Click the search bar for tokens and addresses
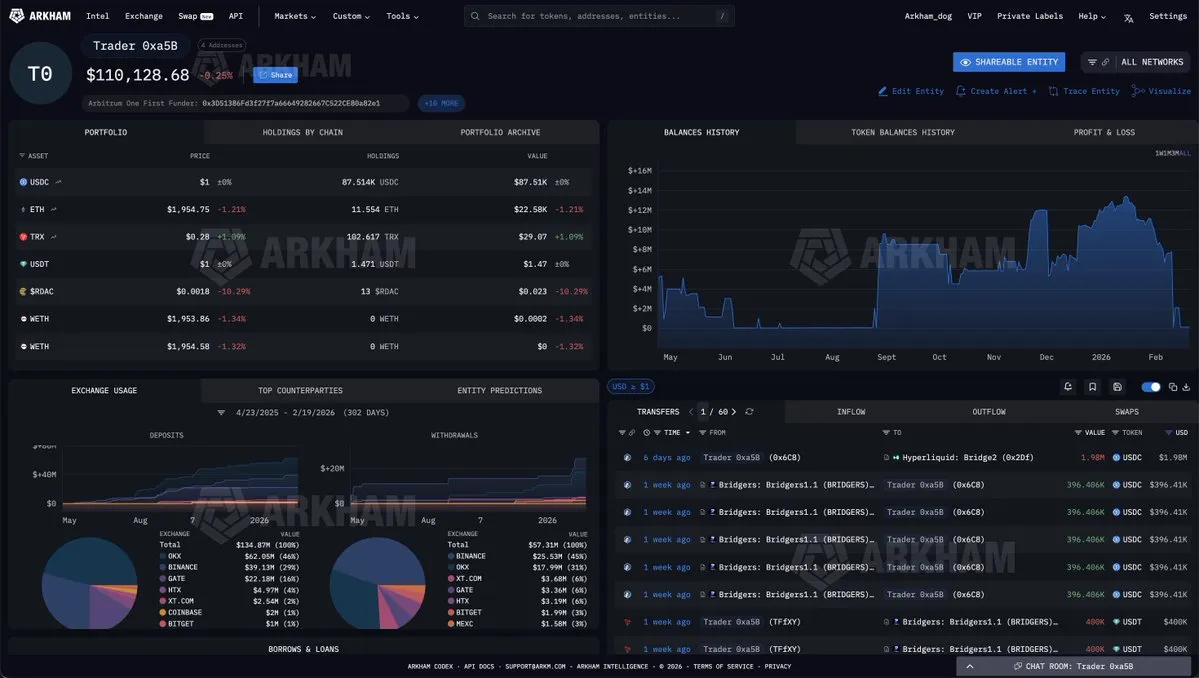1199x678 pixels. click(x=598, y=16)
